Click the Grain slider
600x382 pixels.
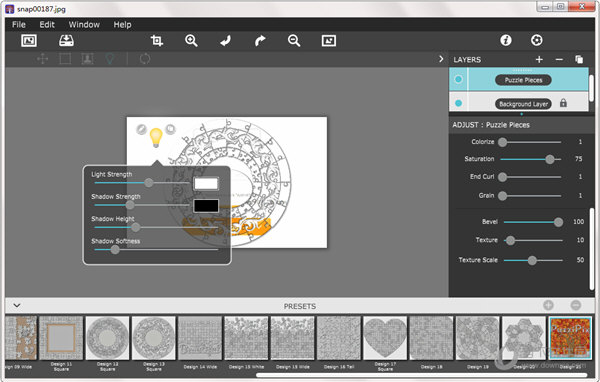click(x=531, y=196)
